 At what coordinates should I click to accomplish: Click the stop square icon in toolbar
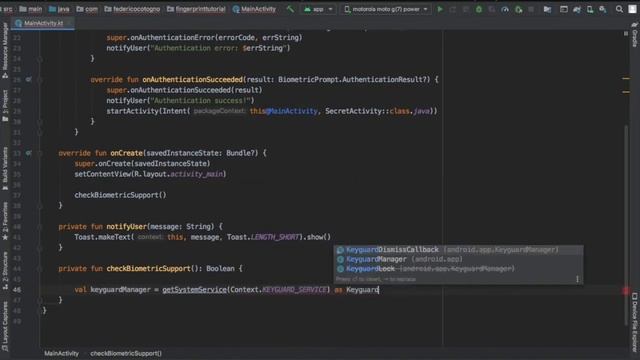pos(531,9)
